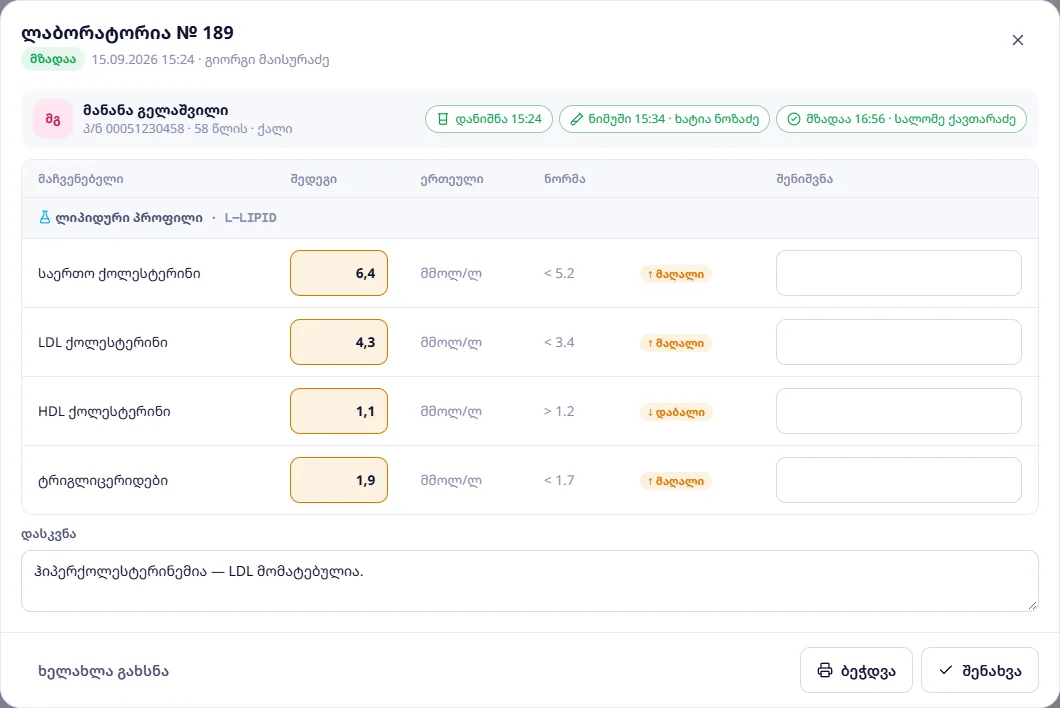Edit the ტრიგლიცერიდები result field 1,9
1060x708 pixels.
[339, 480]
